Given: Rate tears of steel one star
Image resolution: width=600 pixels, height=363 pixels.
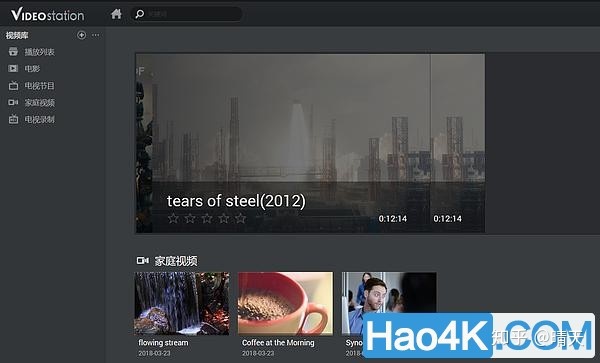Looking at the screenshot, I should (173, 218).
